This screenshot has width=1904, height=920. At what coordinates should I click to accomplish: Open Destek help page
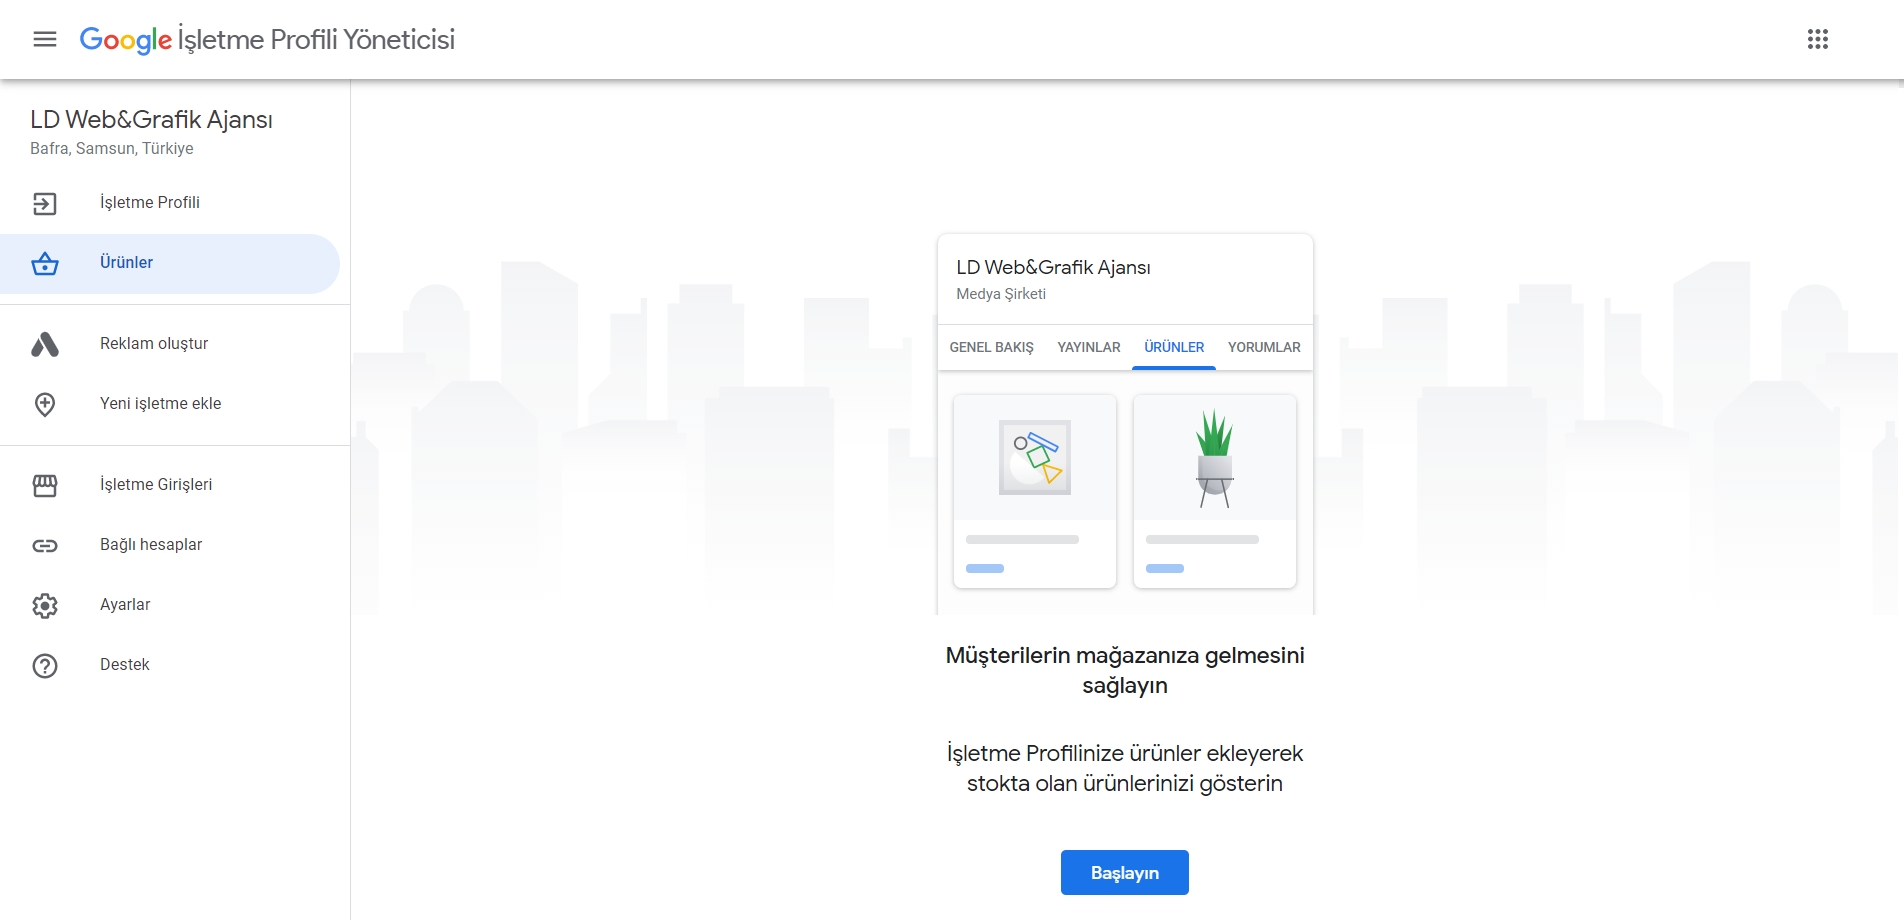170,665
